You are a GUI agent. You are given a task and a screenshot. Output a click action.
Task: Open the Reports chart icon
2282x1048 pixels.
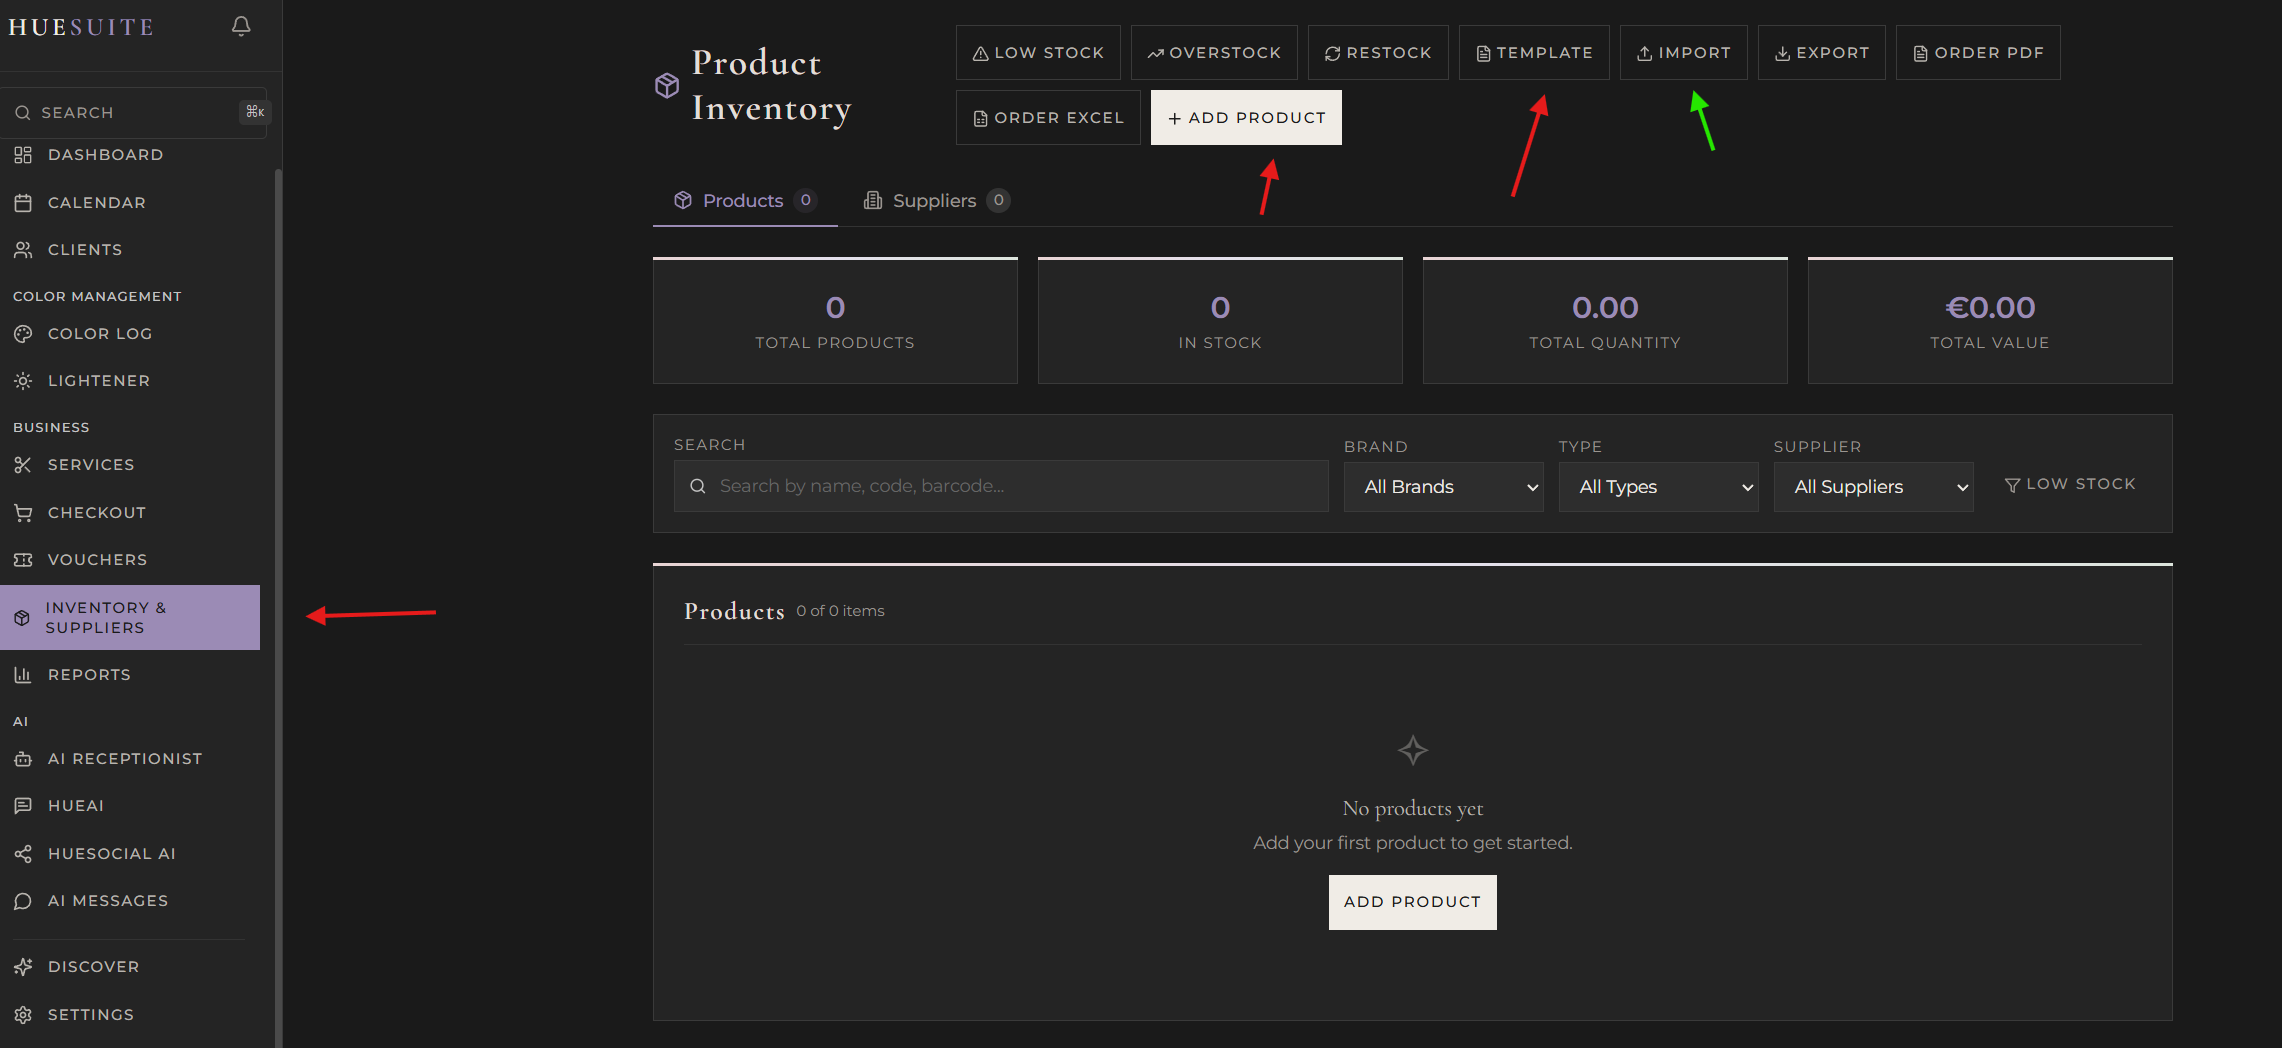(25, 674)
